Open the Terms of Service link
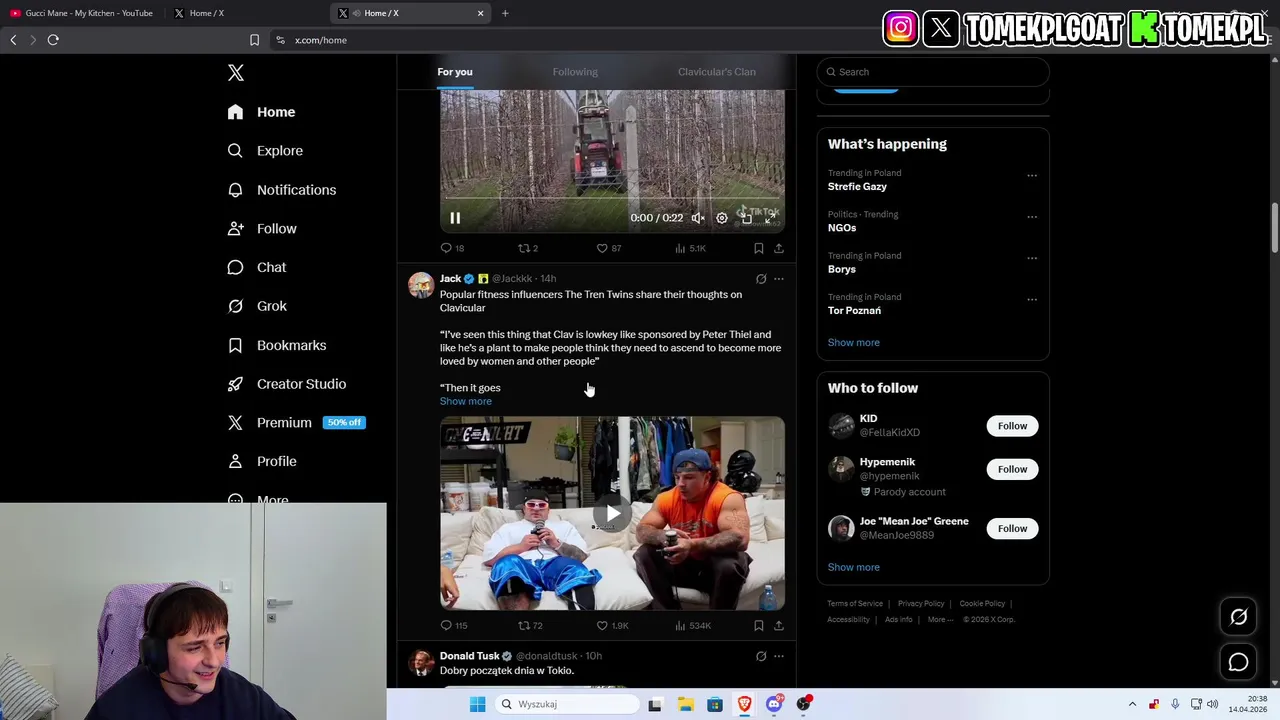This screenshot has width=1280, height=720. click(855, 604)
